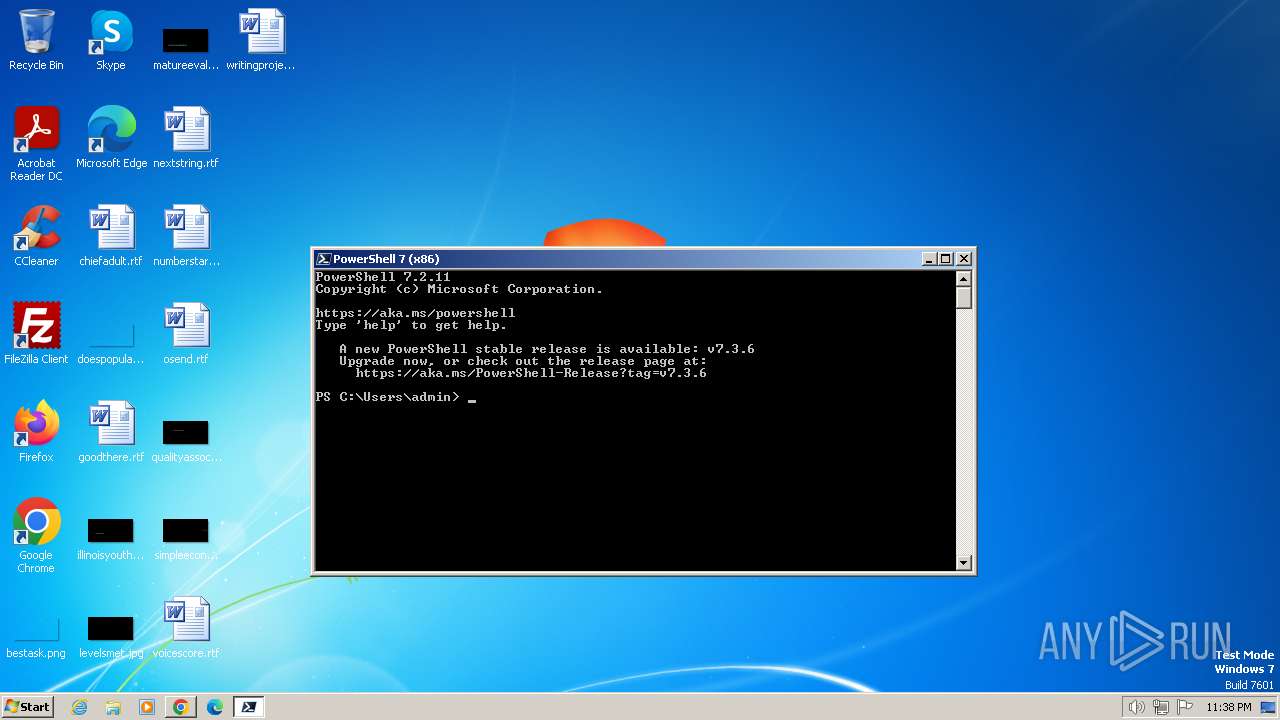Viewport: 1280px width, 720px height.
Task: Launch Skype from the desktop
Action: [x=110, y=40]
